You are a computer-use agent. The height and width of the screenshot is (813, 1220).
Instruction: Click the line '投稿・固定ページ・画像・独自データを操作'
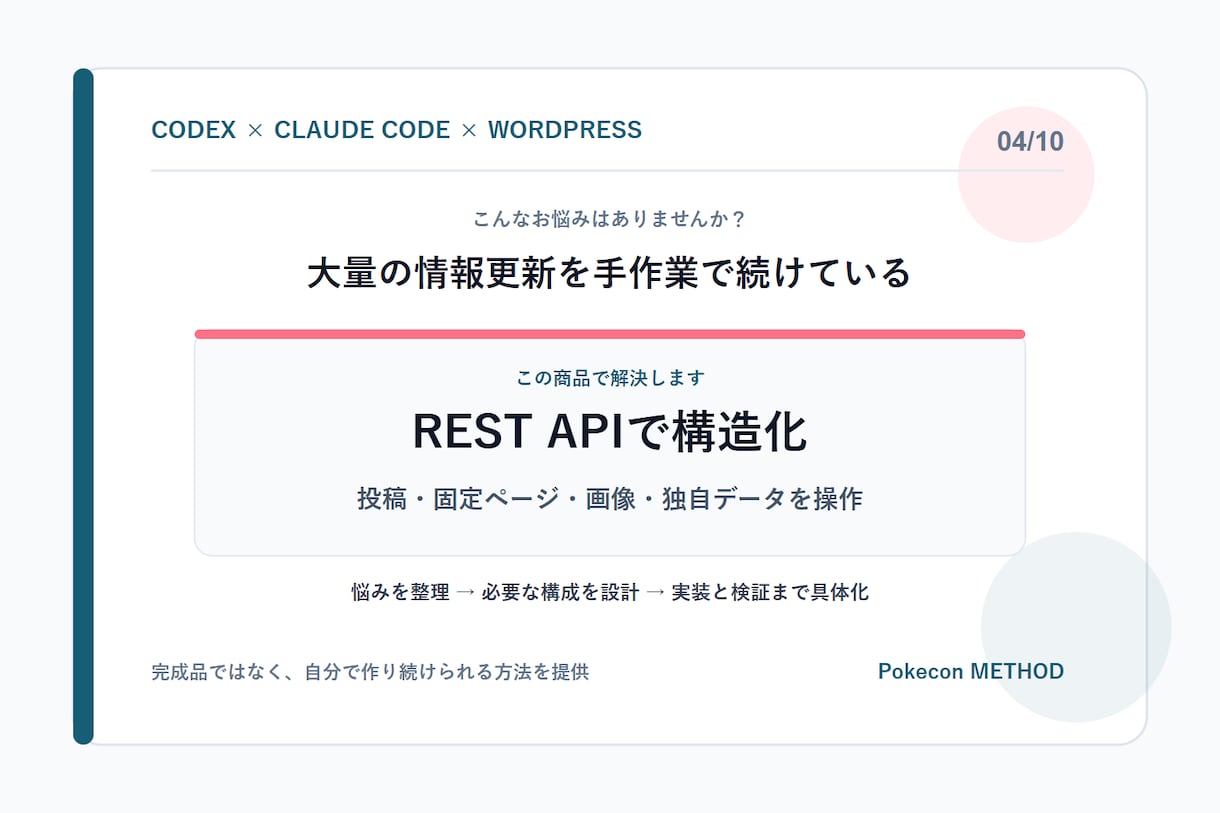pyautogui.click(x=610, y=499)
